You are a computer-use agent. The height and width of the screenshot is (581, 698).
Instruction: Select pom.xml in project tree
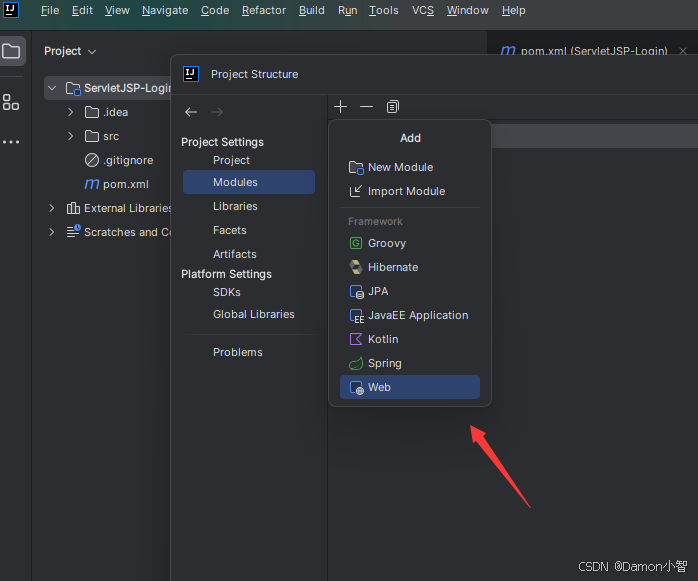(x=117, y=184)
